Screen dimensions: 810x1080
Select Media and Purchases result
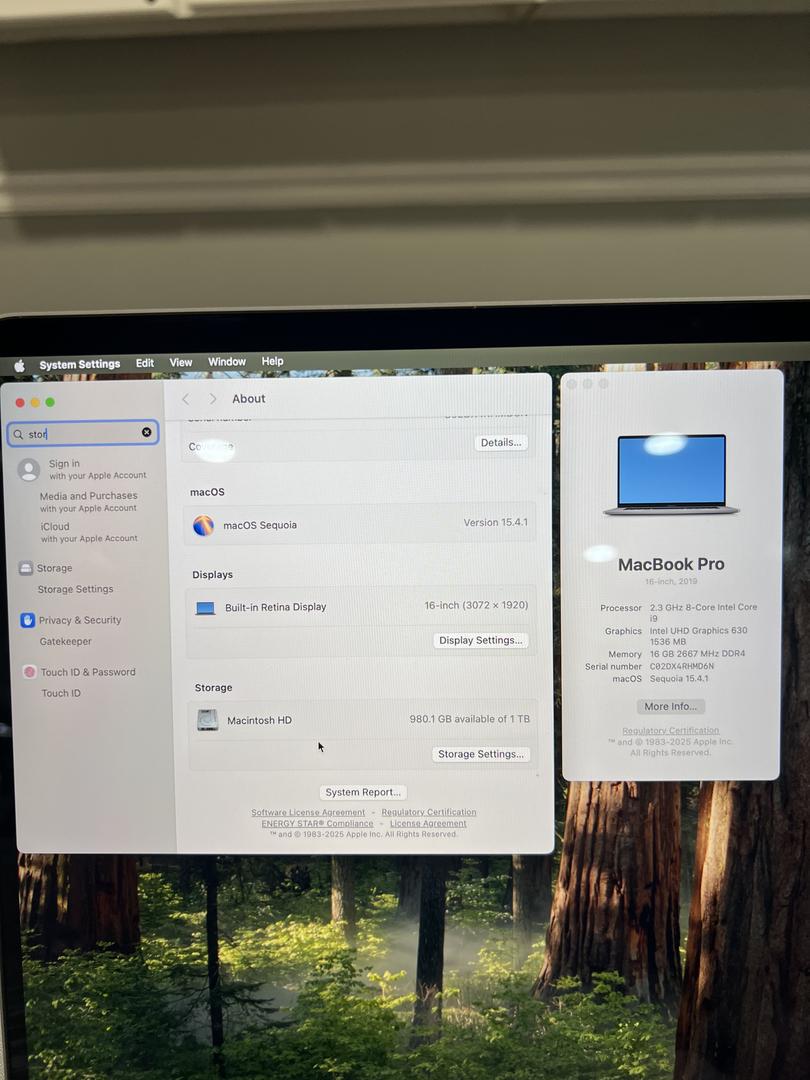pos(88,501)
